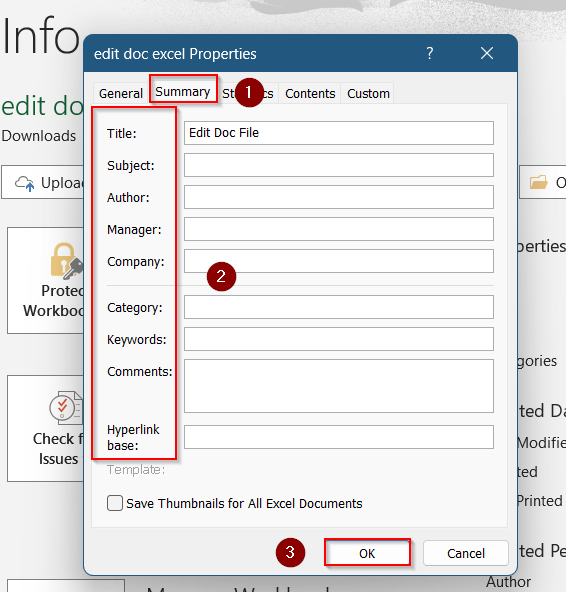
Task: Cancel the properties dialog
Action: click(466, 553)
